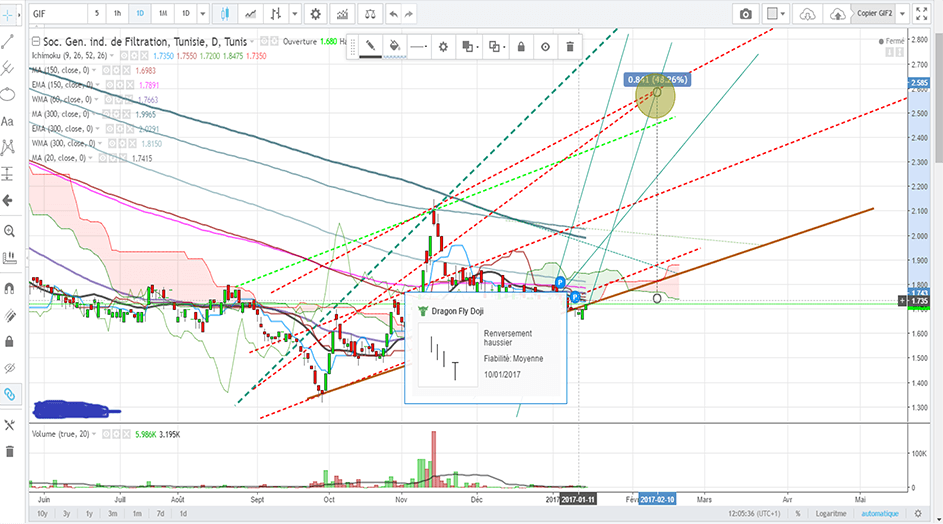Open the object tree tools icon
Screen dimensions: 943x524
9,425
